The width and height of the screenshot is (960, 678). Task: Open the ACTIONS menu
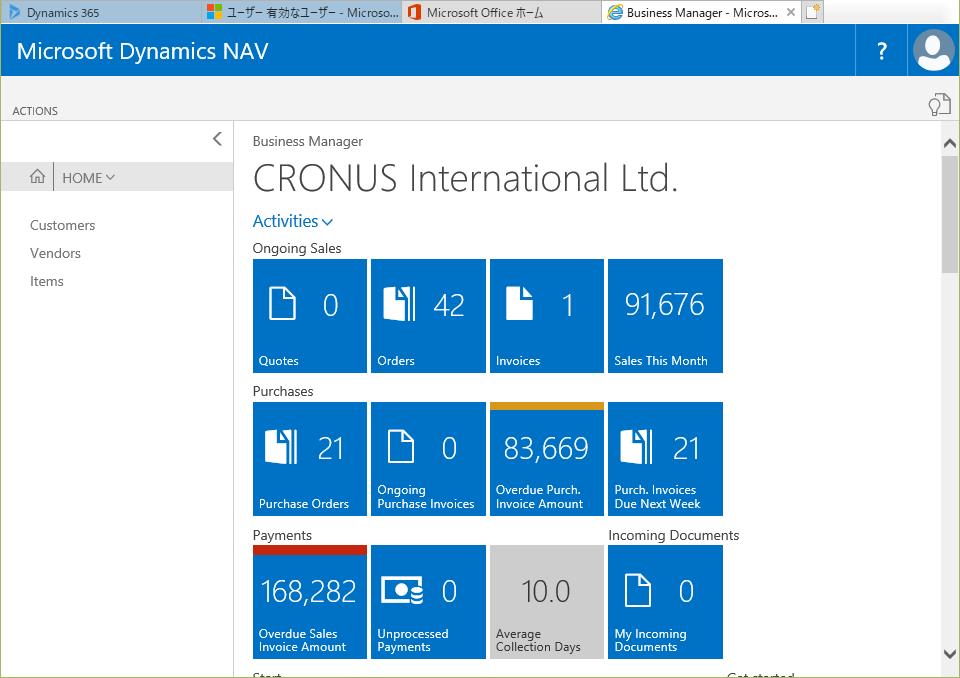(35, 111)
